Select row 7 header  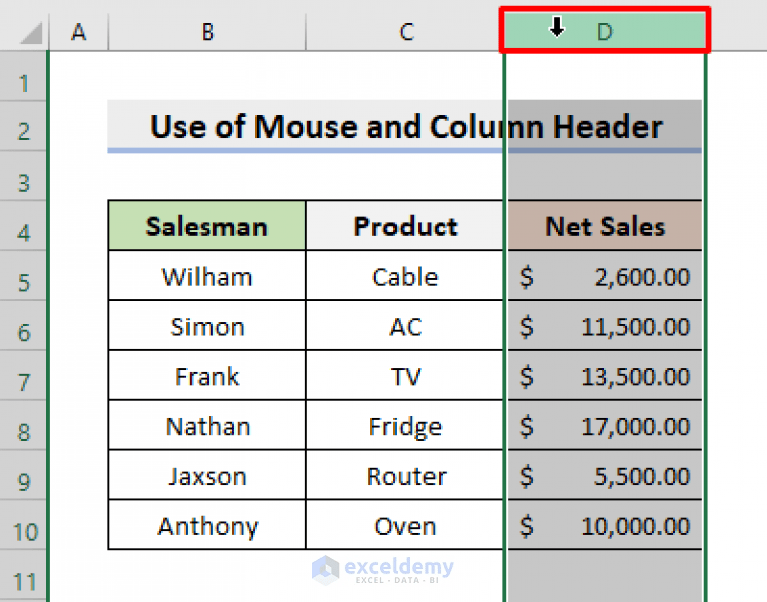coord(23,376)
